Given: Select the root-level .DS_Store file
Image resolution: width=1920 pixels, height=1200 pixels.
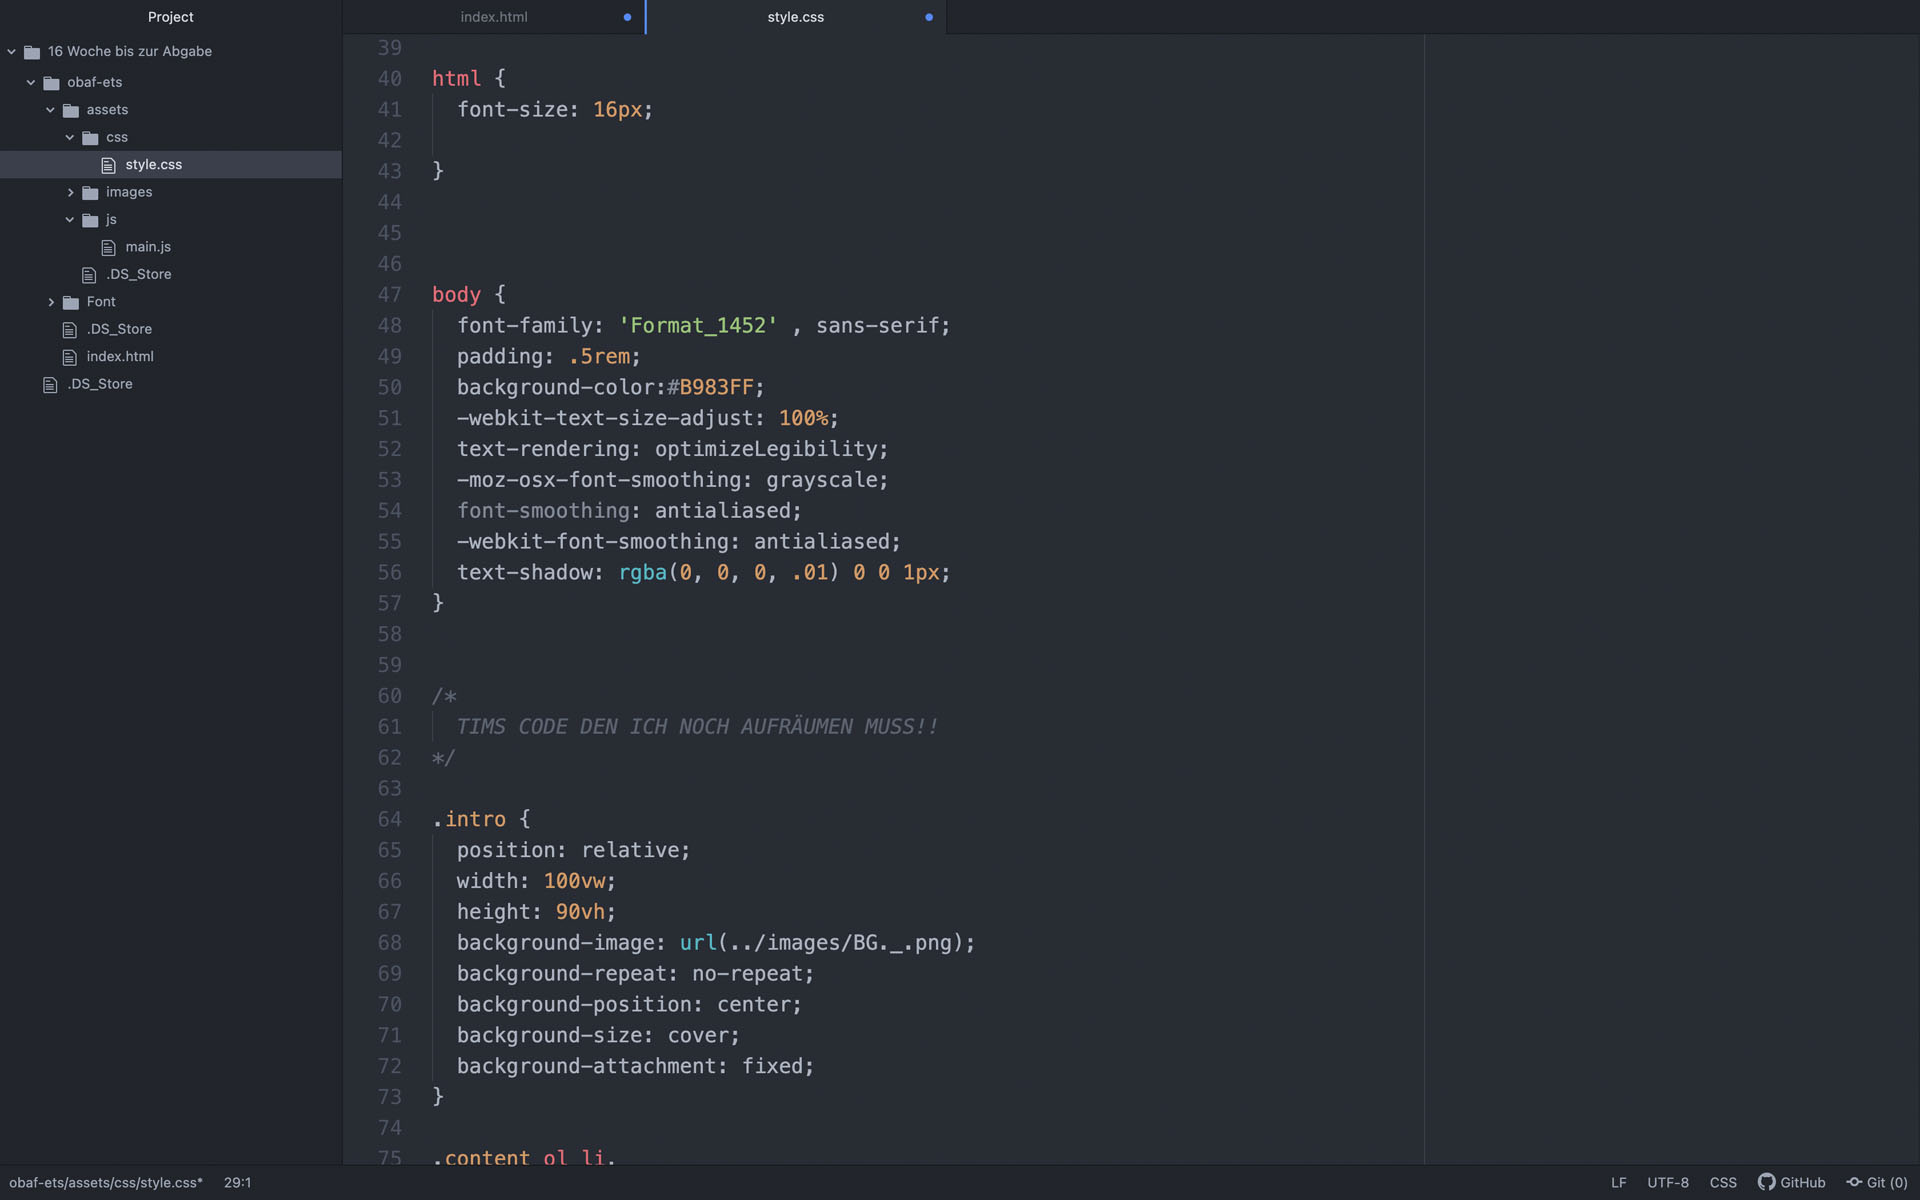Looking at the screenshot, I should click(100, 384).
